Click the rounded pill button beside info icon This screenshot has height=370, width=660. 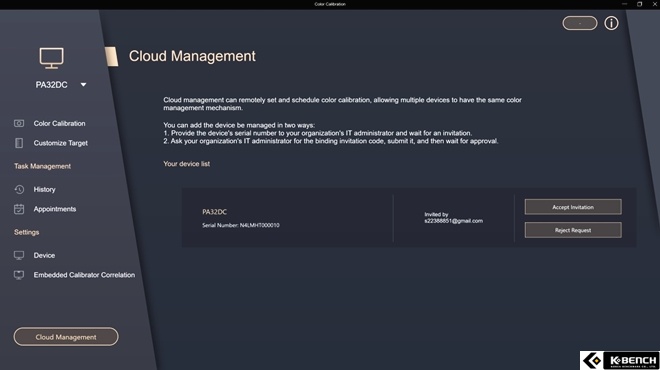point(580,23)
